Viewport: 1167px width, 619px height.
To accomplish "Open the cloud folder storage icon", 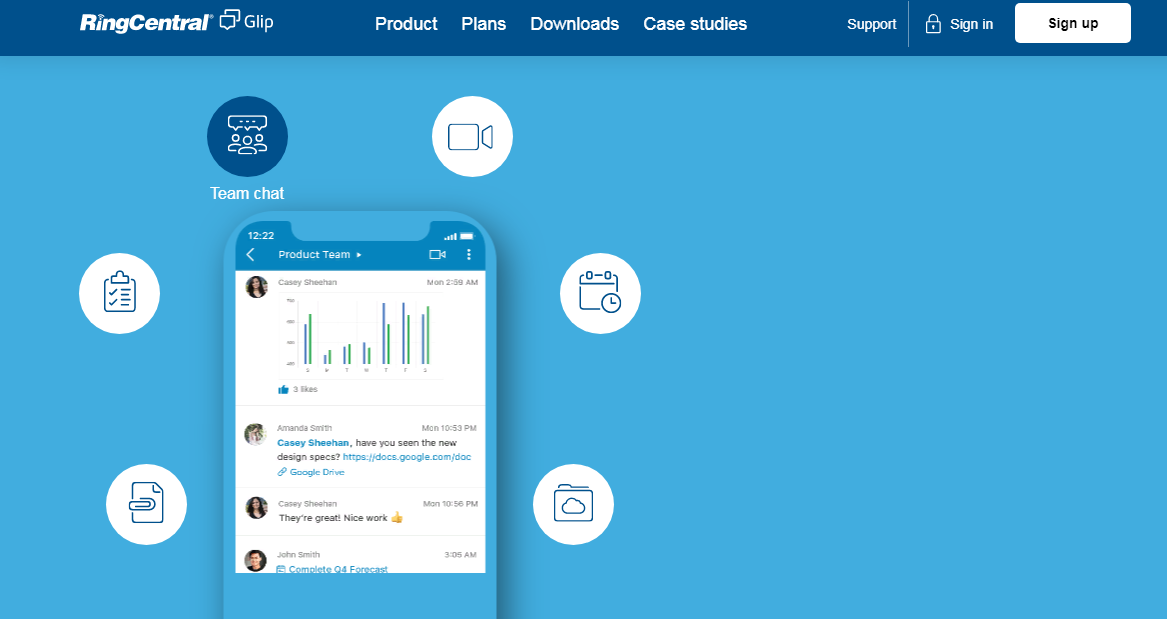I will point(573,504).
